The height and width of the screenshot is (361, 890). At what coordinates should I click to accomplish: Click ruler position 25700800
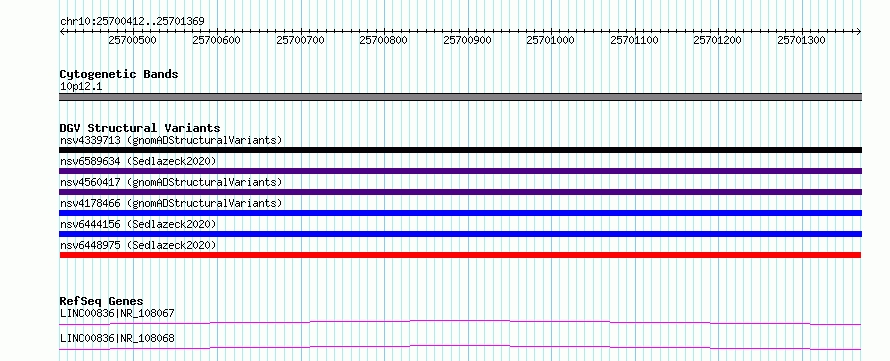384,40
